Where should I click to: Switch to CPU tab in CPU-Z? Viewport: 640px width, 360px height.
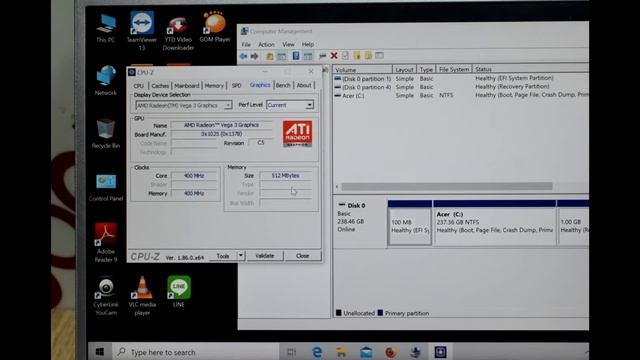[x=139, y=86]
